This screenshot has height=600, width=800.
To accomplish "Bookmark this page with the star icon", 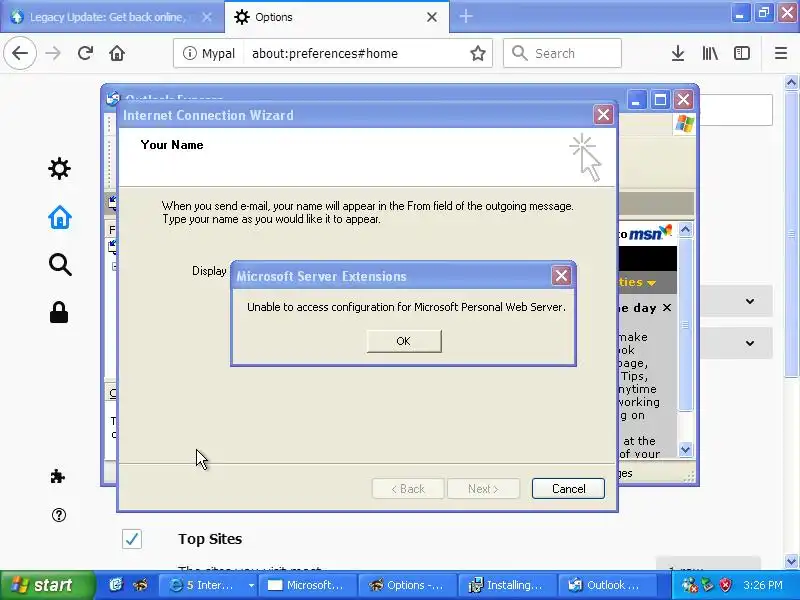I will [x=478, y=53].
